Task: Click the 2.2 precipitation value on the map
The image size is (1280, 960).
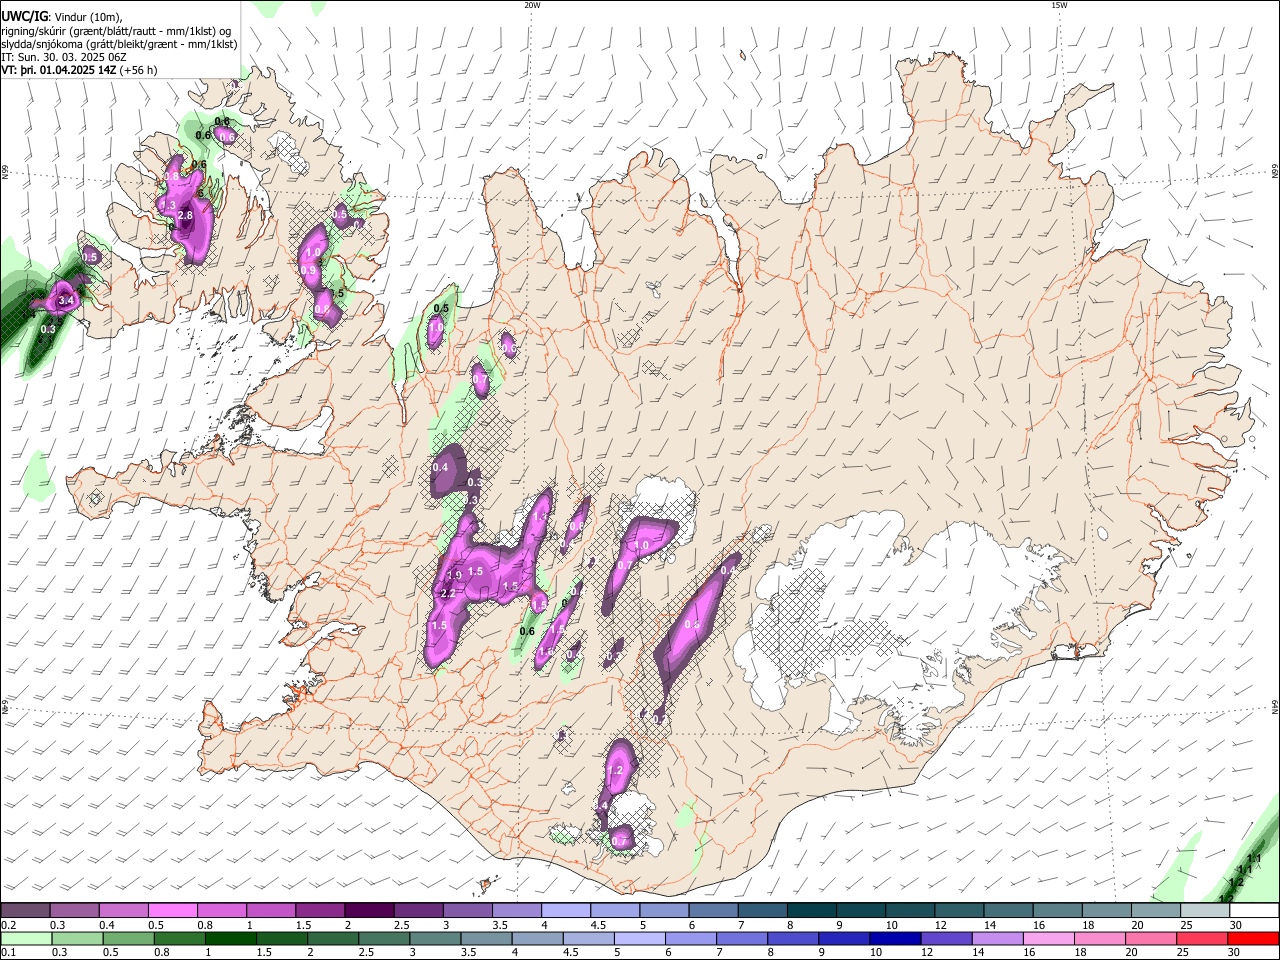Action: tap(448, 594)
